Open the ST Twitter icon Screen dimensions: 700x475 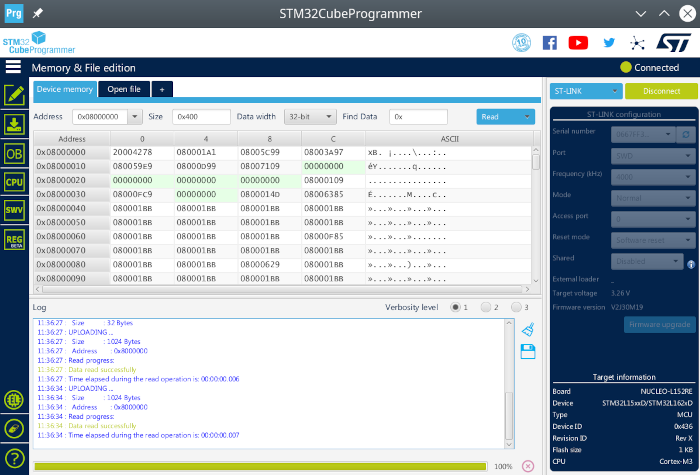tap(609, 43)
